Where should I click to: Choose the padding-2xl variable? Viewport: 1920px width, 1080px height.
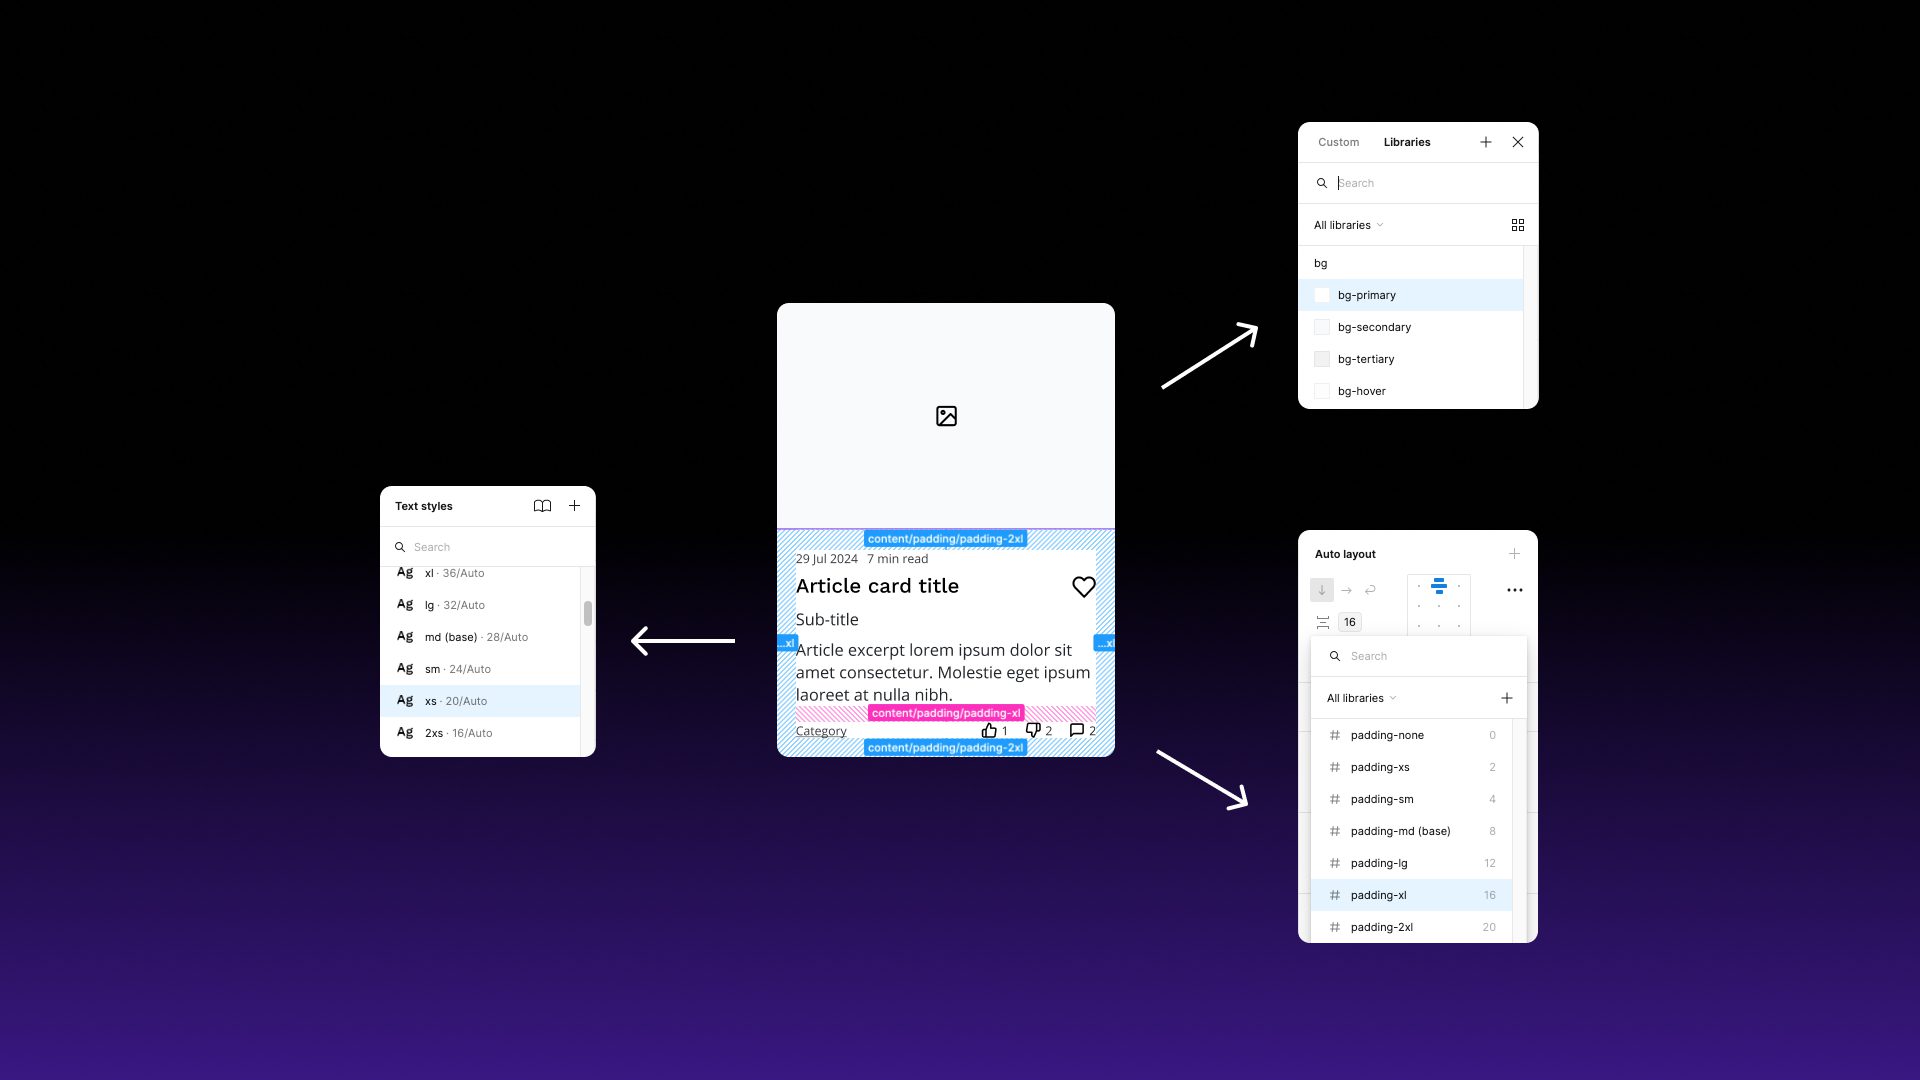[x=1383, y=927]
